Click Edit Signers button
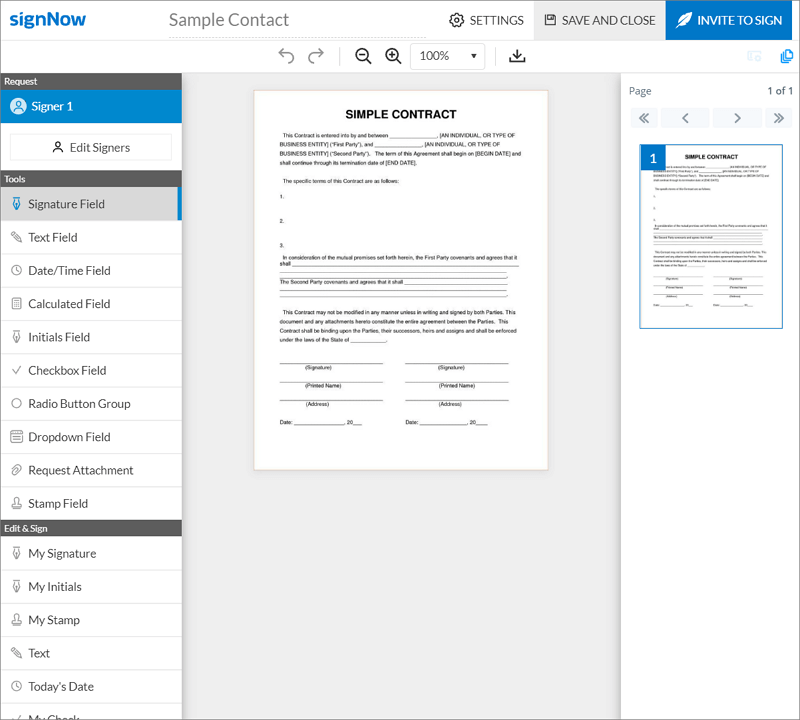Image resolution: width=800 pixels, height=720 pixels. click(91, 147)
